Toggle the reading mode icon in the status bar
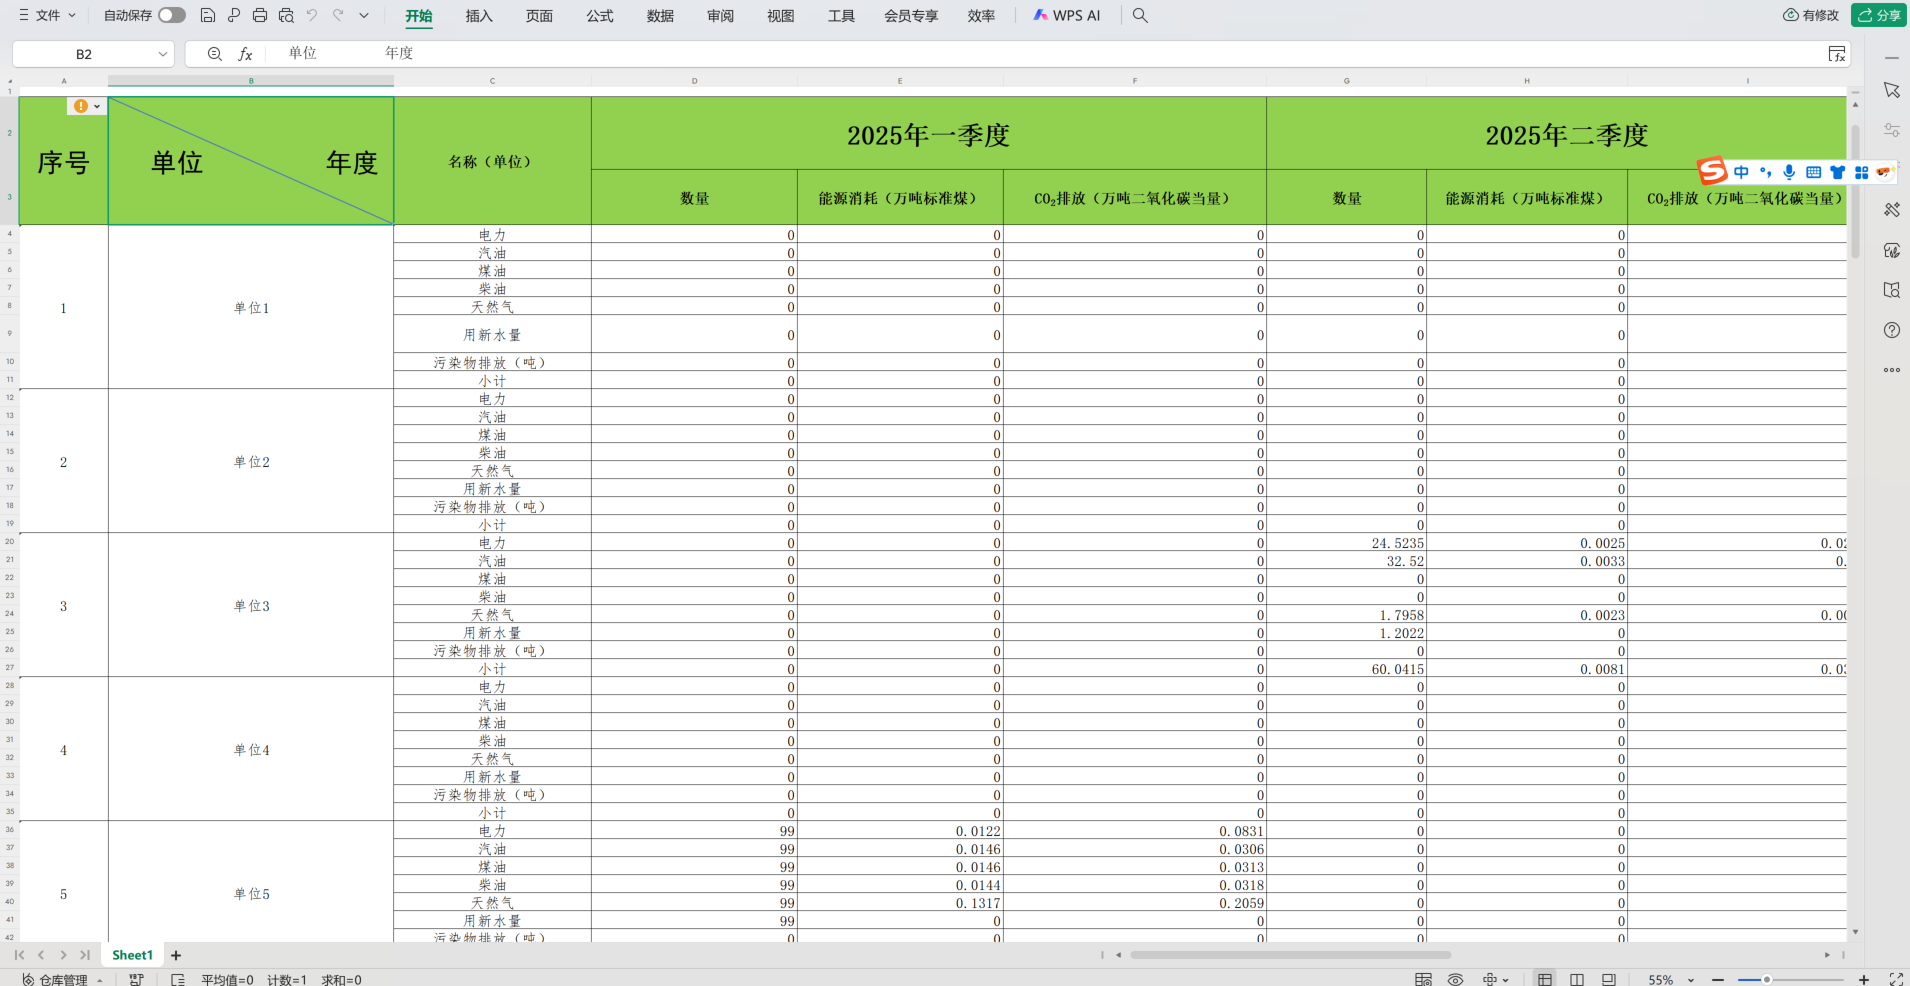The image size is (1910, 986). pos(1423,979)
